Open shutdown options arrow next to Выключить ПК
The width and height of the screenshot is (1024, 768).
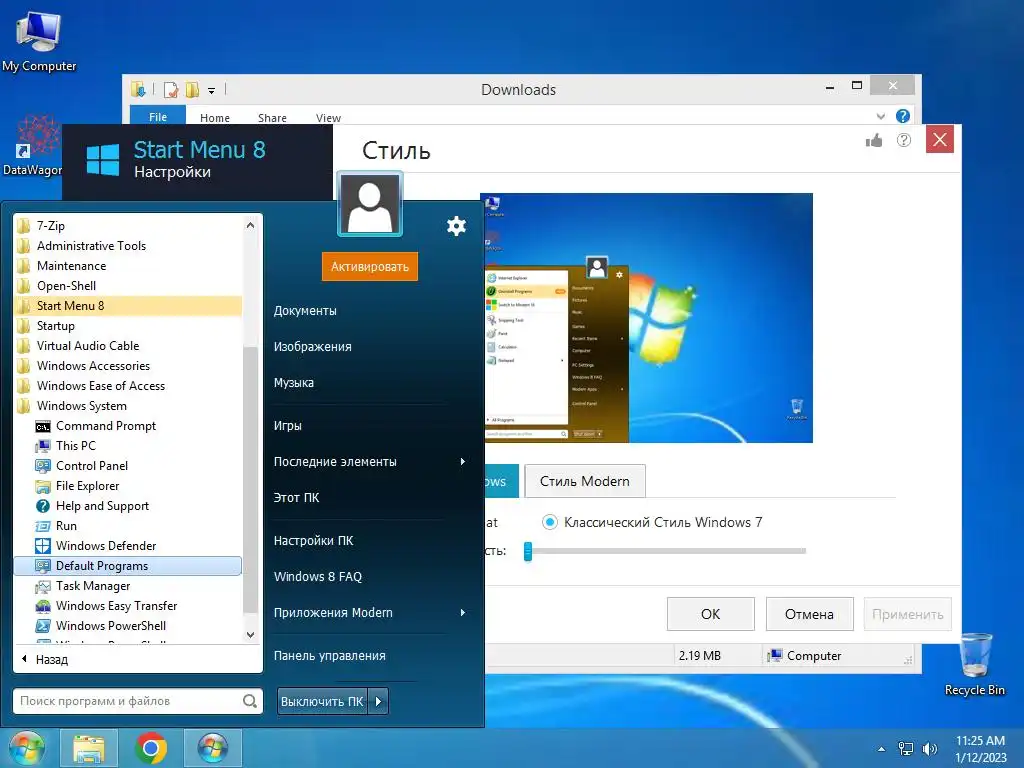click(x=378, y=701)
